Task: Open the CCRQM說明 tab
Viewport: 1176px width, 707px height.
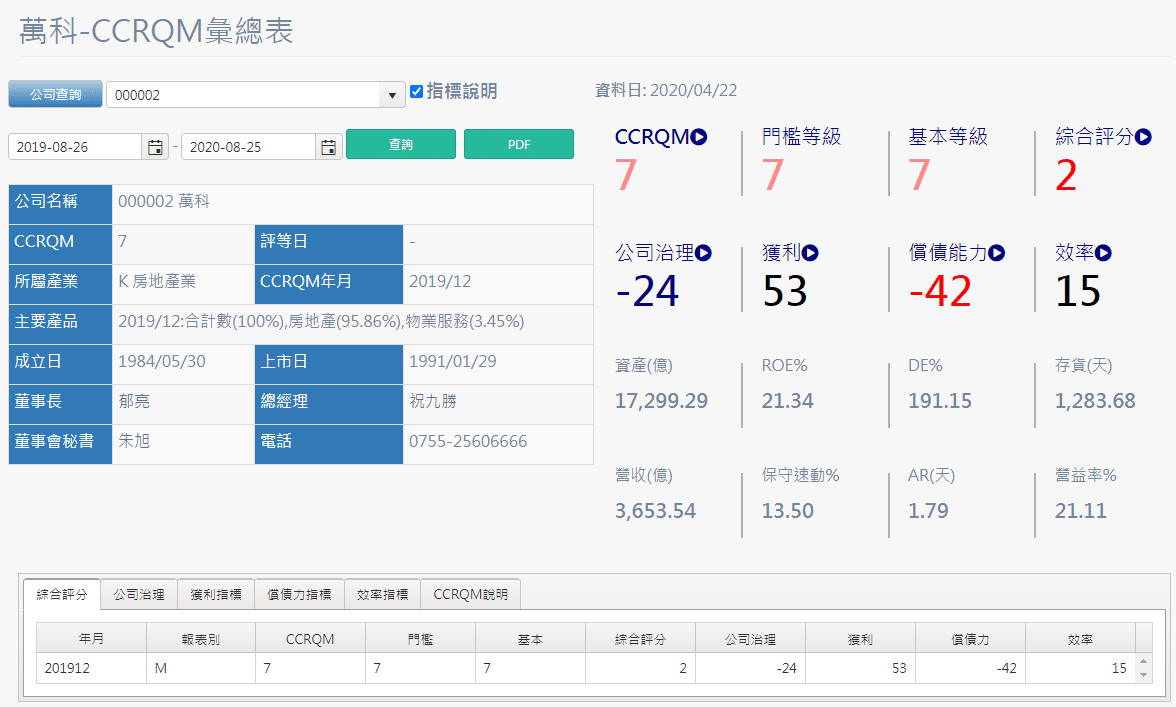Action: (470, 594)
